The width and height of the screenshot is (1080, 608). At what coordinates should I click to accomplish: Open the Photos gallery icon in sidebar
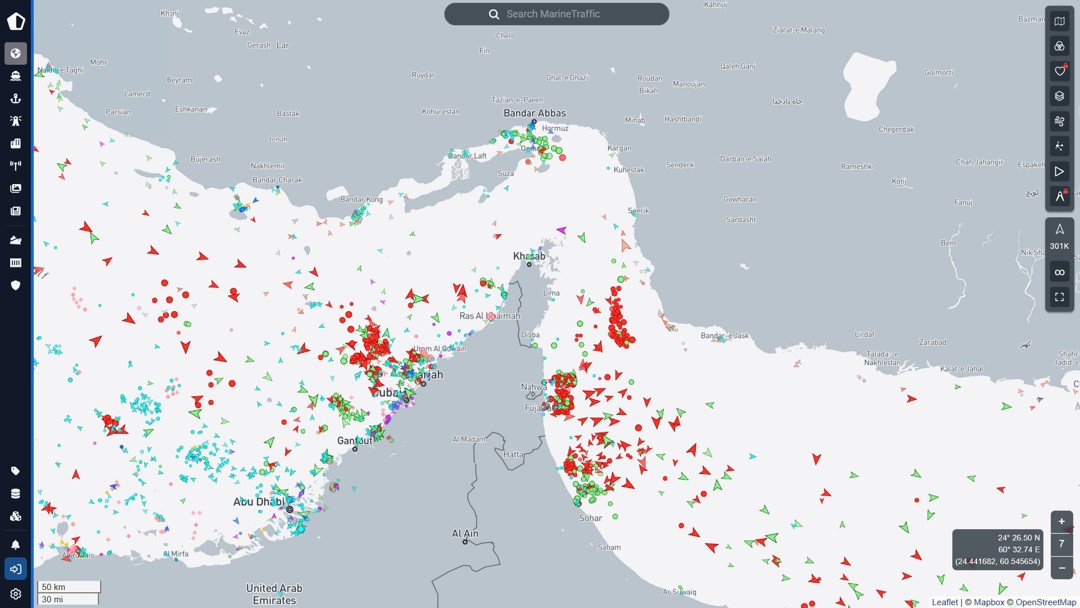click(16, 188)
